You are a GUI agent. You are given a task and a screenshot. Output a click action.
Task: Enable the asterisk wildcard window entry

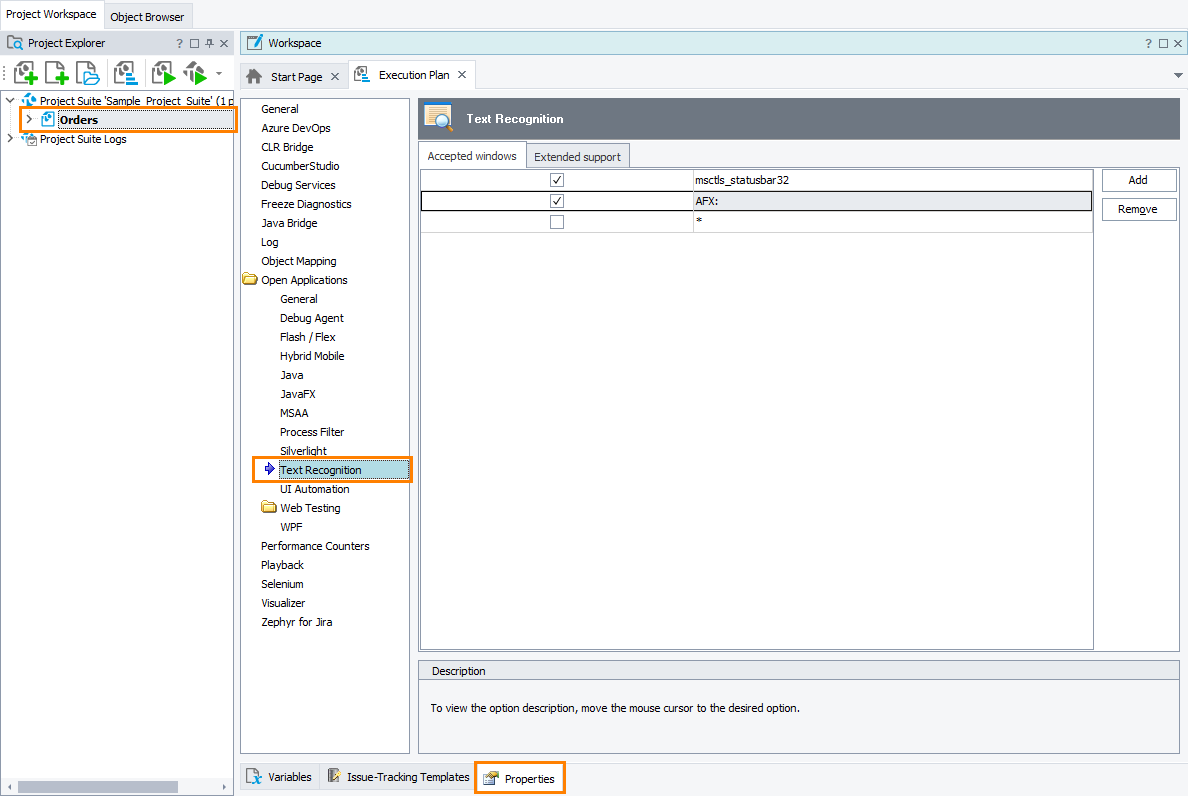coord(557,221)
